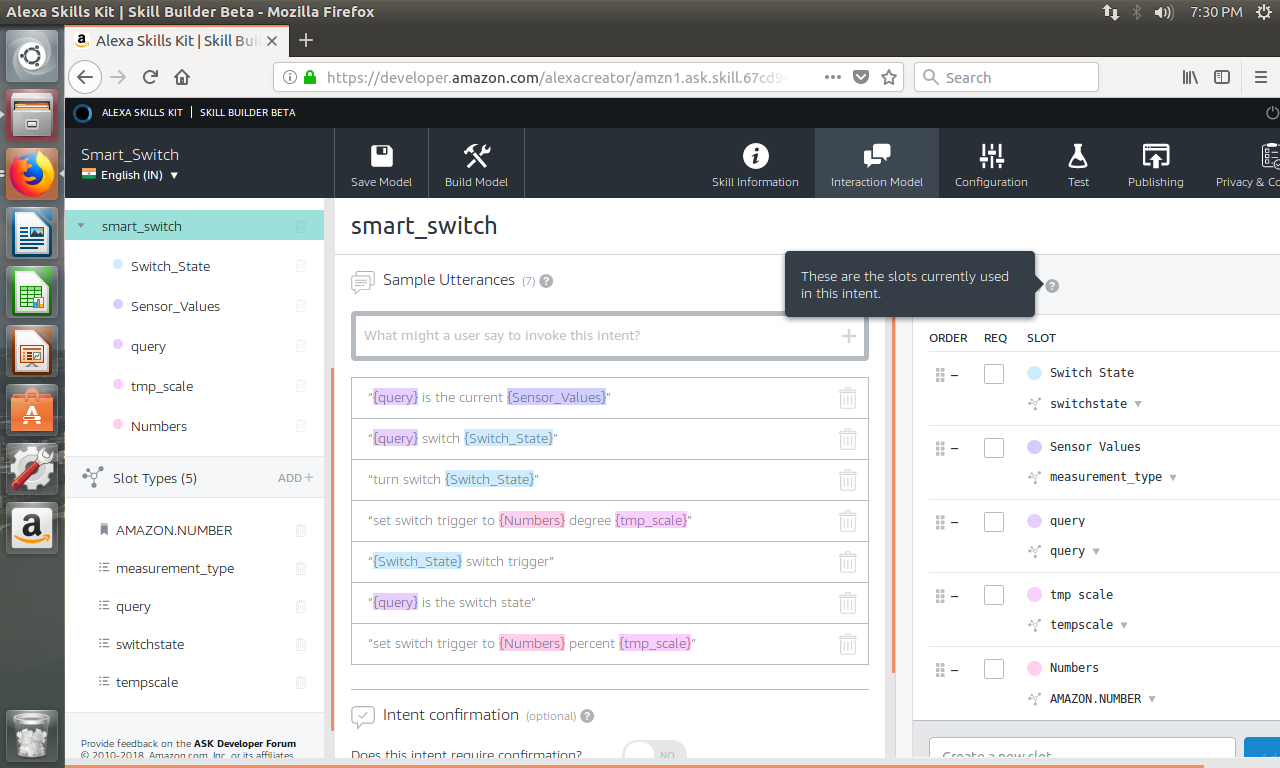Click Firefox home button

(x=182, y=77)
